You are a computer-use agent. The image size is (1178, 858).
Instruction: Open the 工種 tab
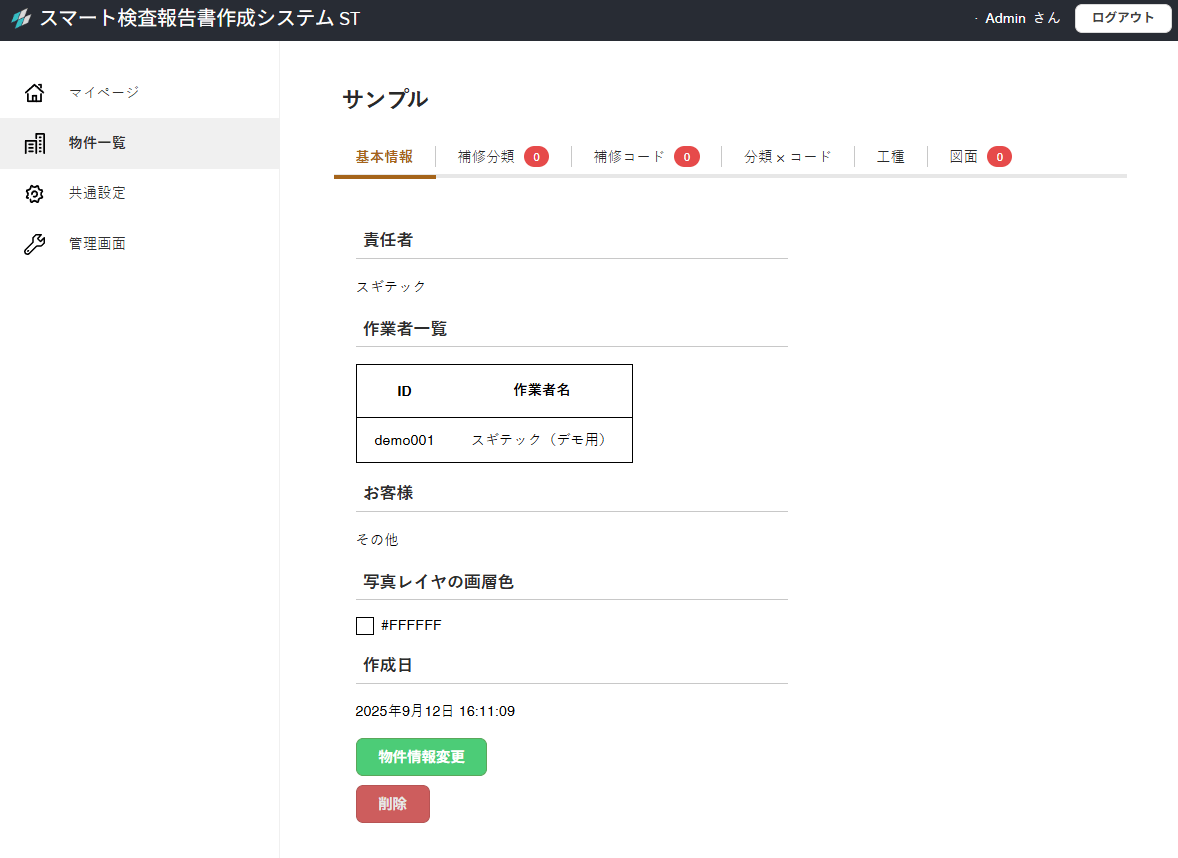coord(890,157)
